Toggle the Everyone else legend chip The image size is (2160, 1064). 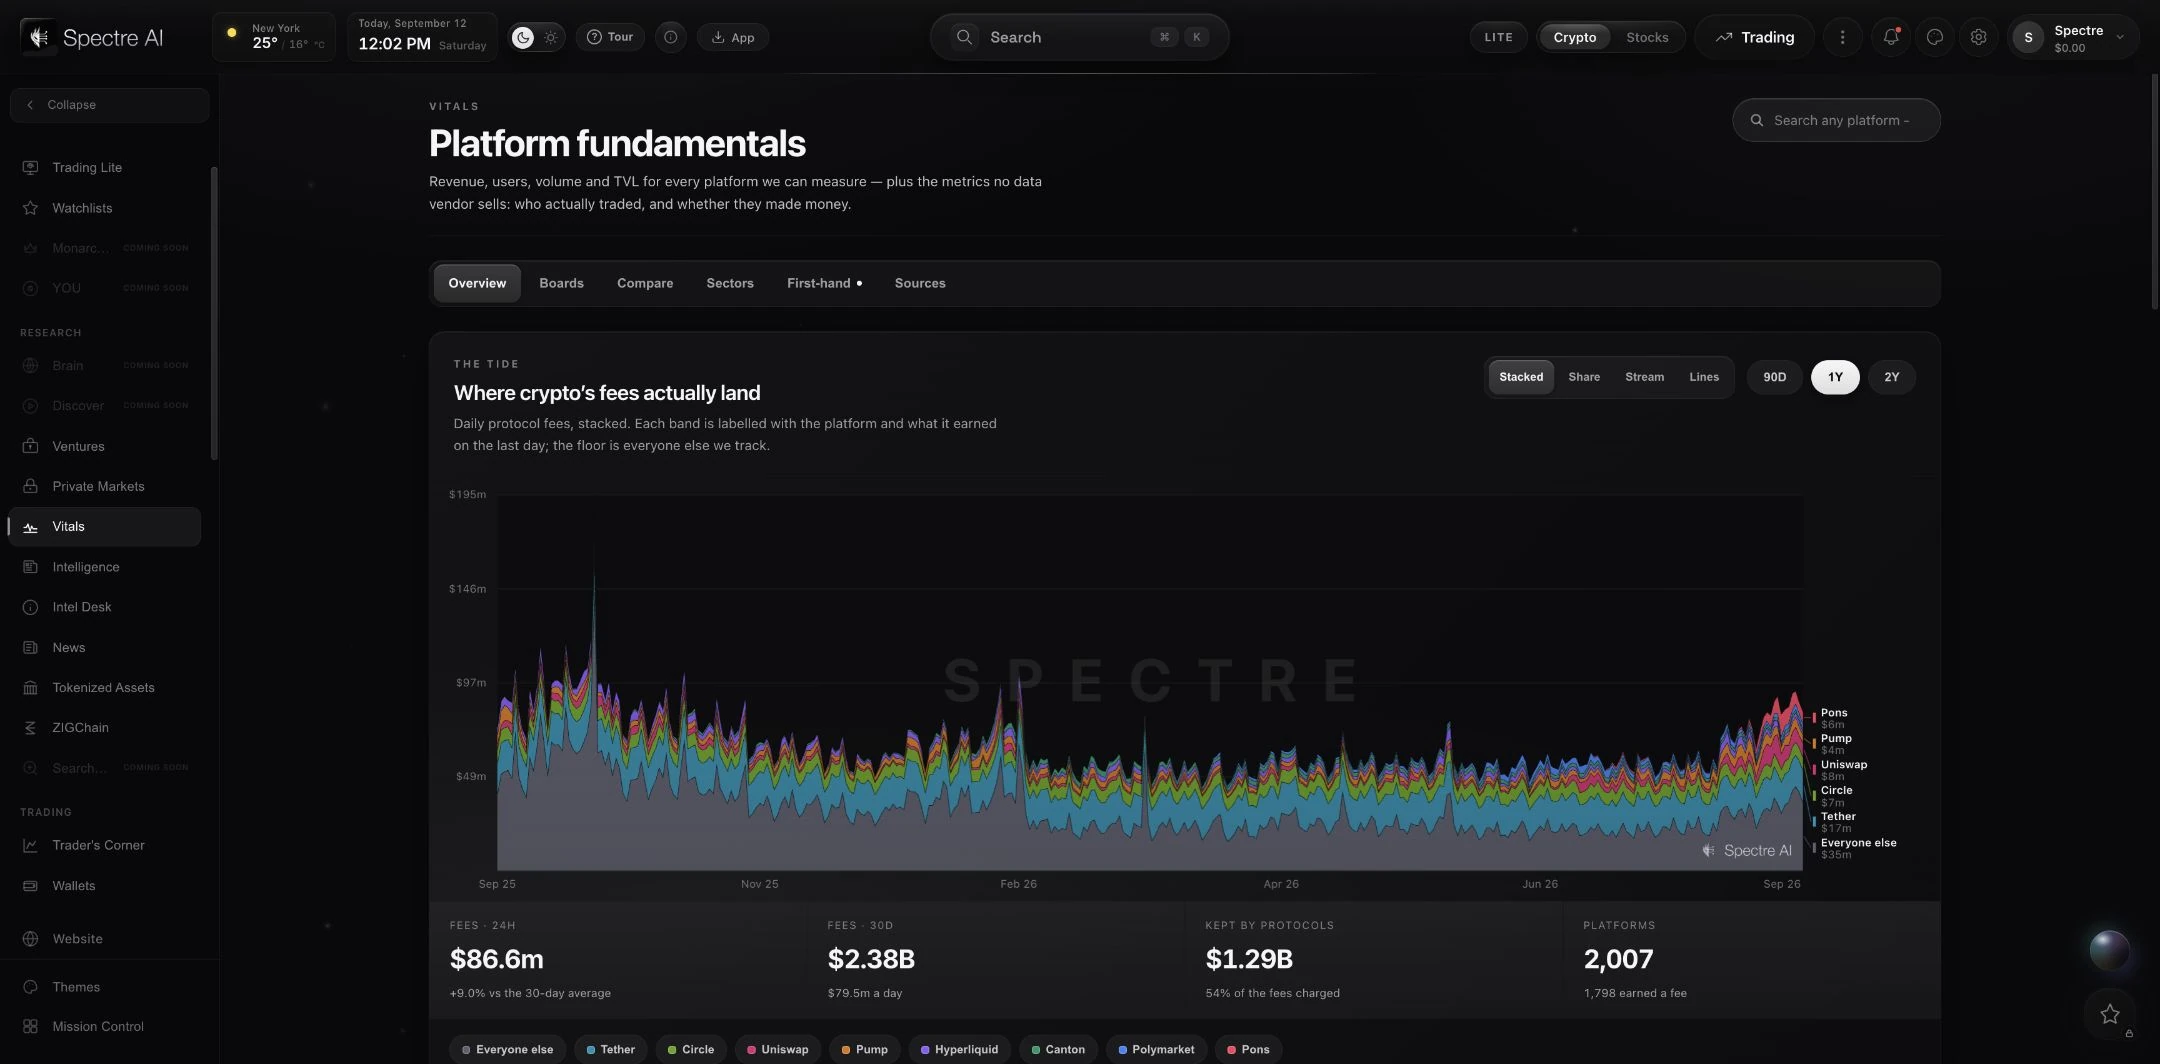click(507, 1049)
